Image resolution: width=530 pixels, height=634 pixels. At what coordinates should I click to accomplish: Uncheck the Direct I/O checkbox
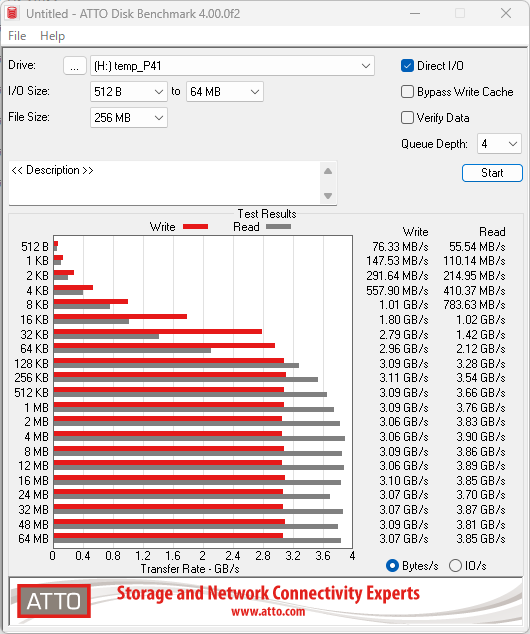point(407,66)
